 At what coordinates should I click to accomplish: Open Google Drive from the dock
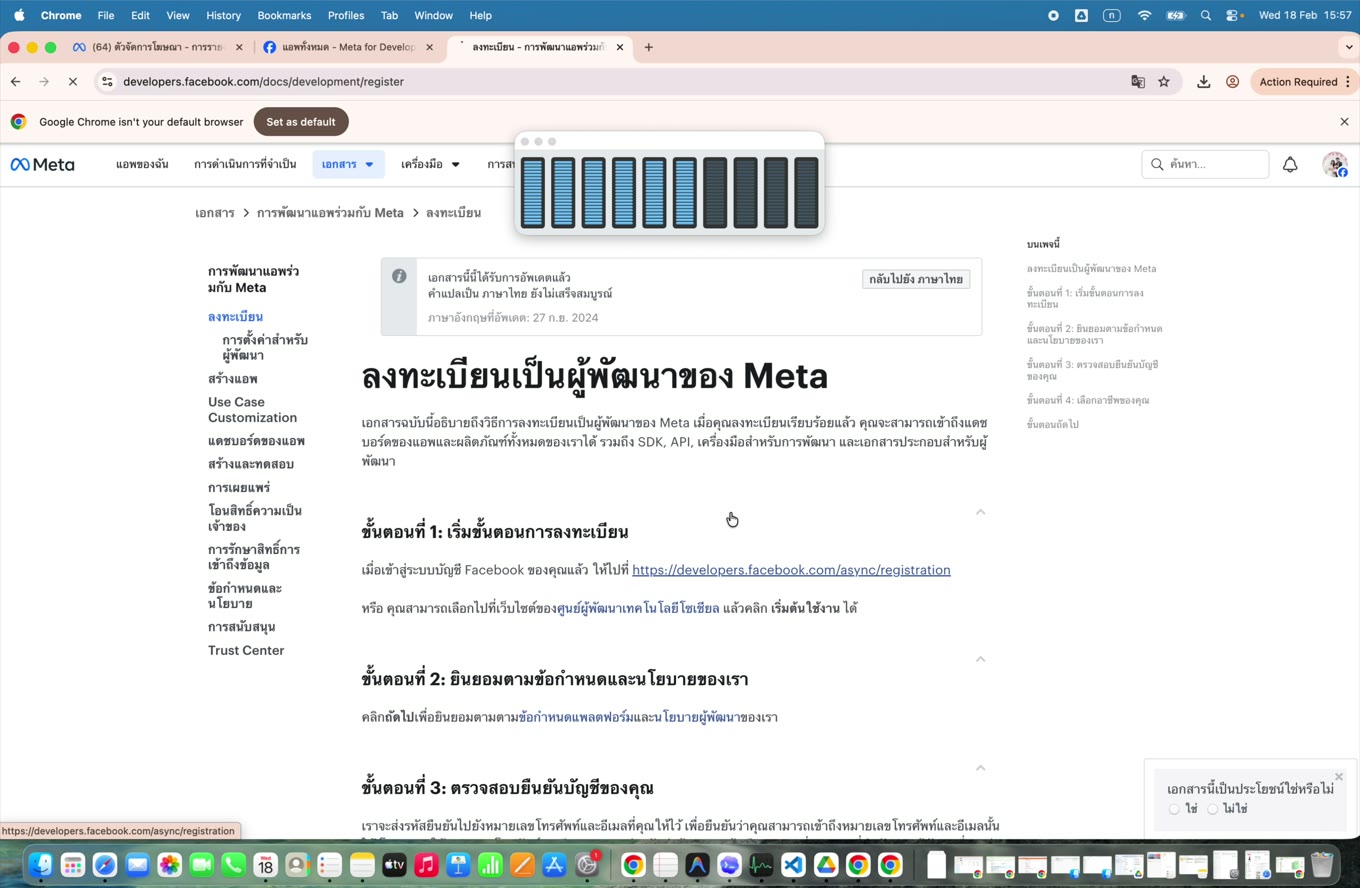825,865
